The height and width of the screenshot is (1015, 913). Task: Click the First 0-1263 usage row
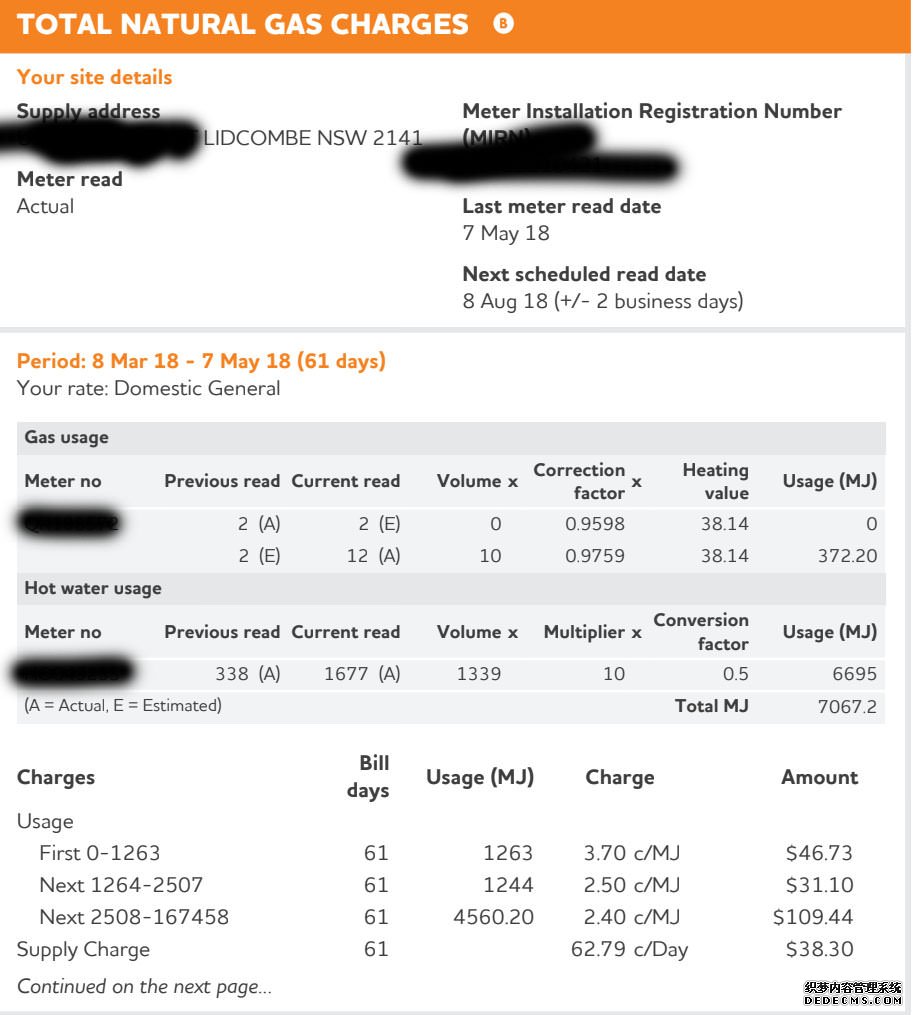[434, 853]
